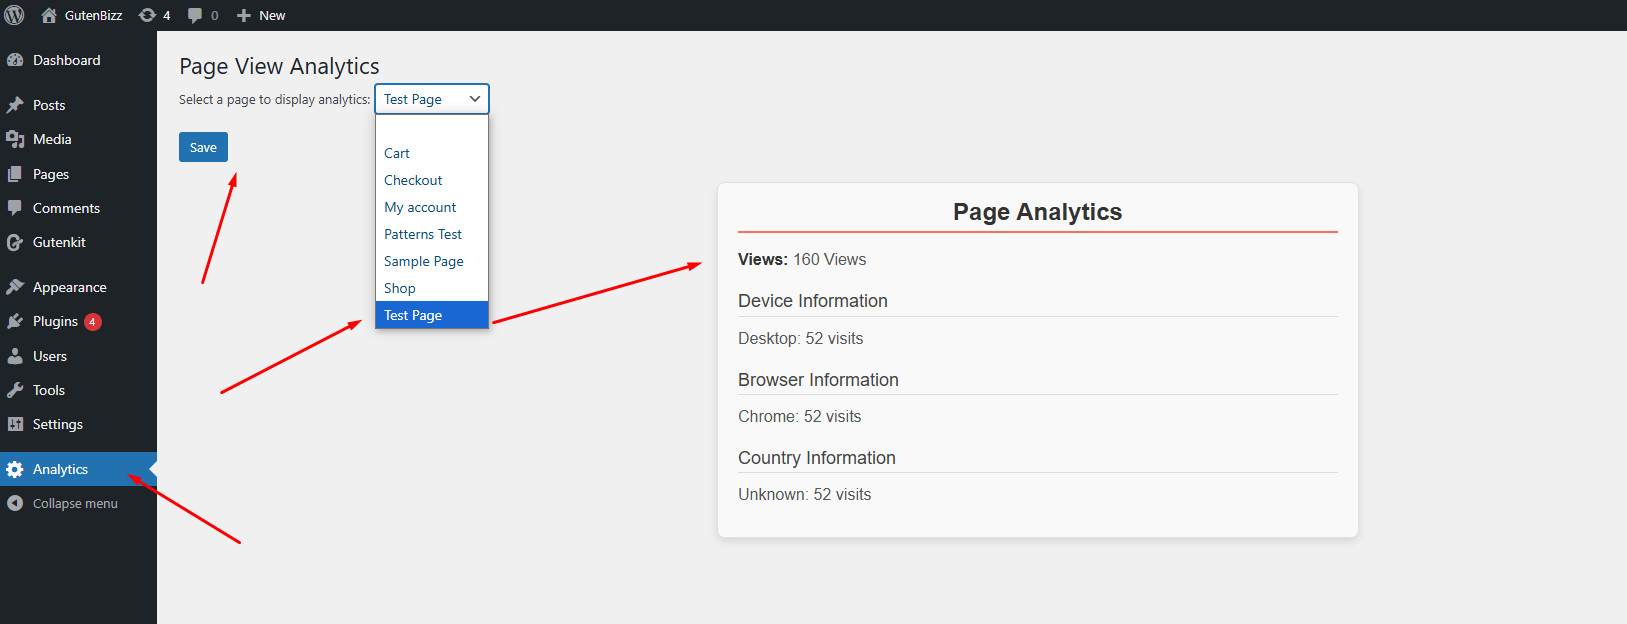This screenshot has height=624, width=1627.
Task: Click the Posts pushpin icon
Action: coord(15,105)
